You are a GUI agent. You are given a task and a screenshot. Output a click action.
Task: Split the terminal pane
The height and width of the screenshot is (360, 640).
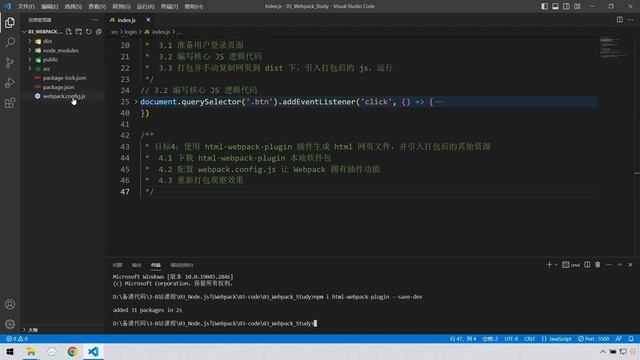[587, 264]
